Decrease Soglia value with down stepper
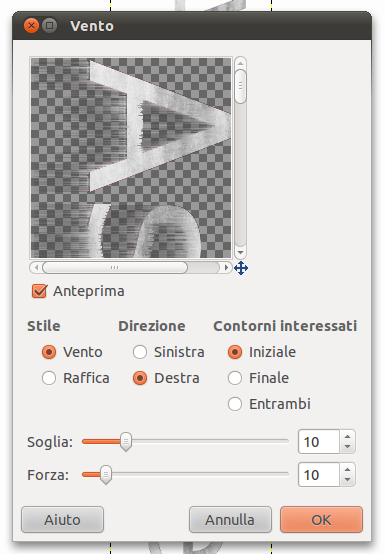385x554 pixels. pos(348,447)
